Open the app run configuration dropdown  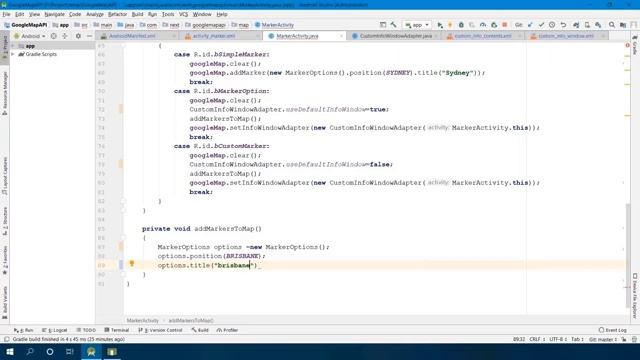click(417, 25)
